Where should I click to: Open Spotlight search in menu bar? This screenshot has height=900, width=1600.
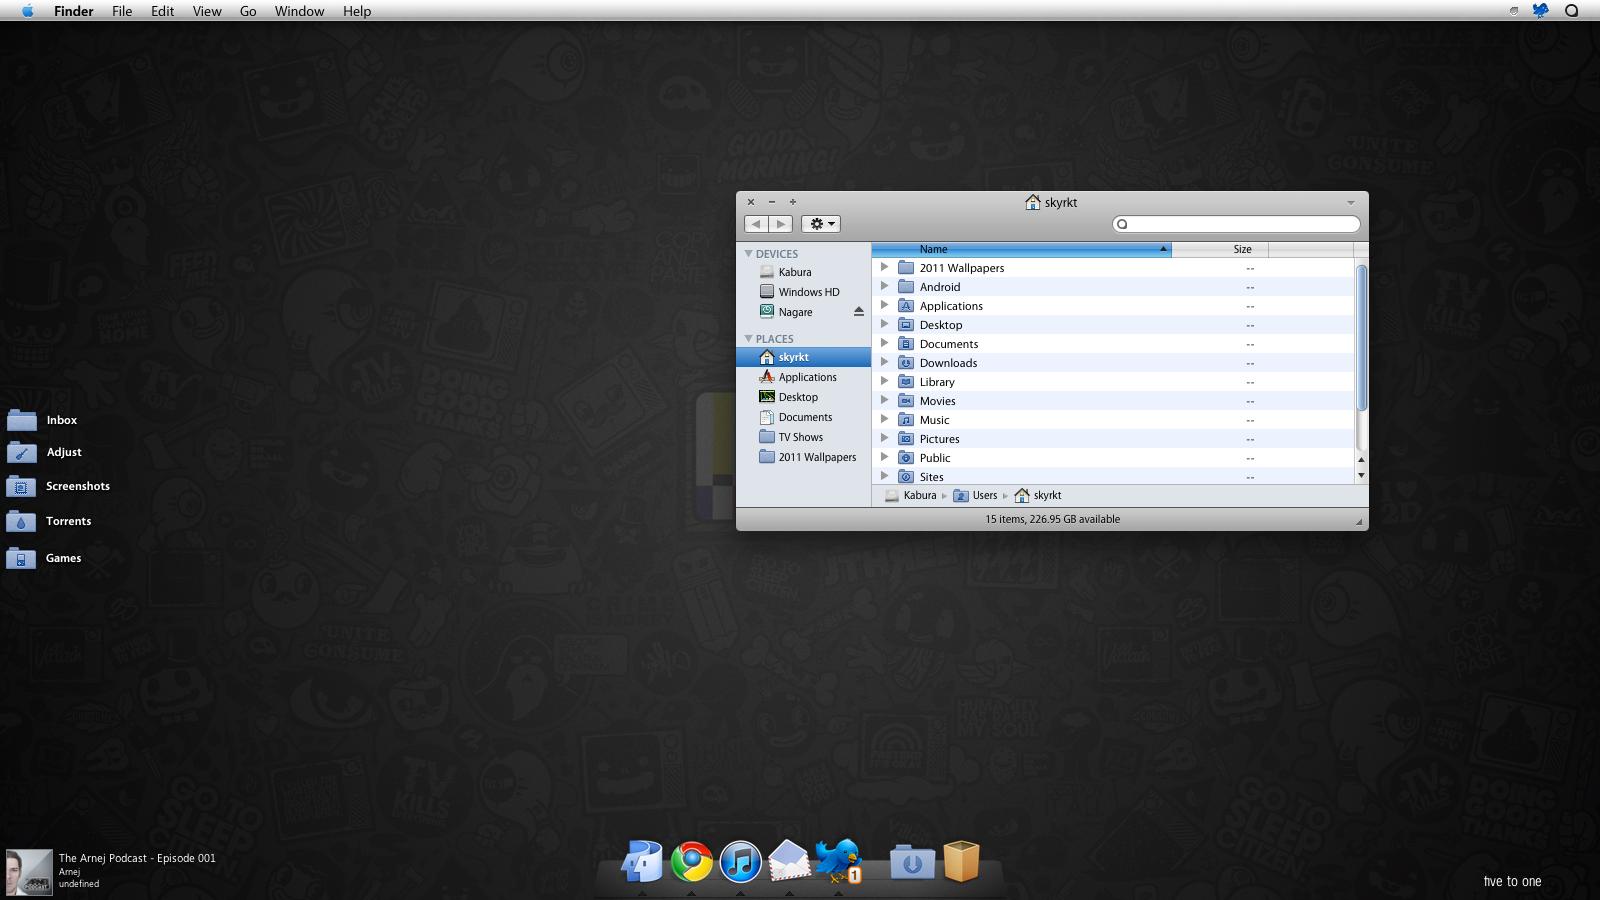pyautogui.click(x=1571, y=11)
